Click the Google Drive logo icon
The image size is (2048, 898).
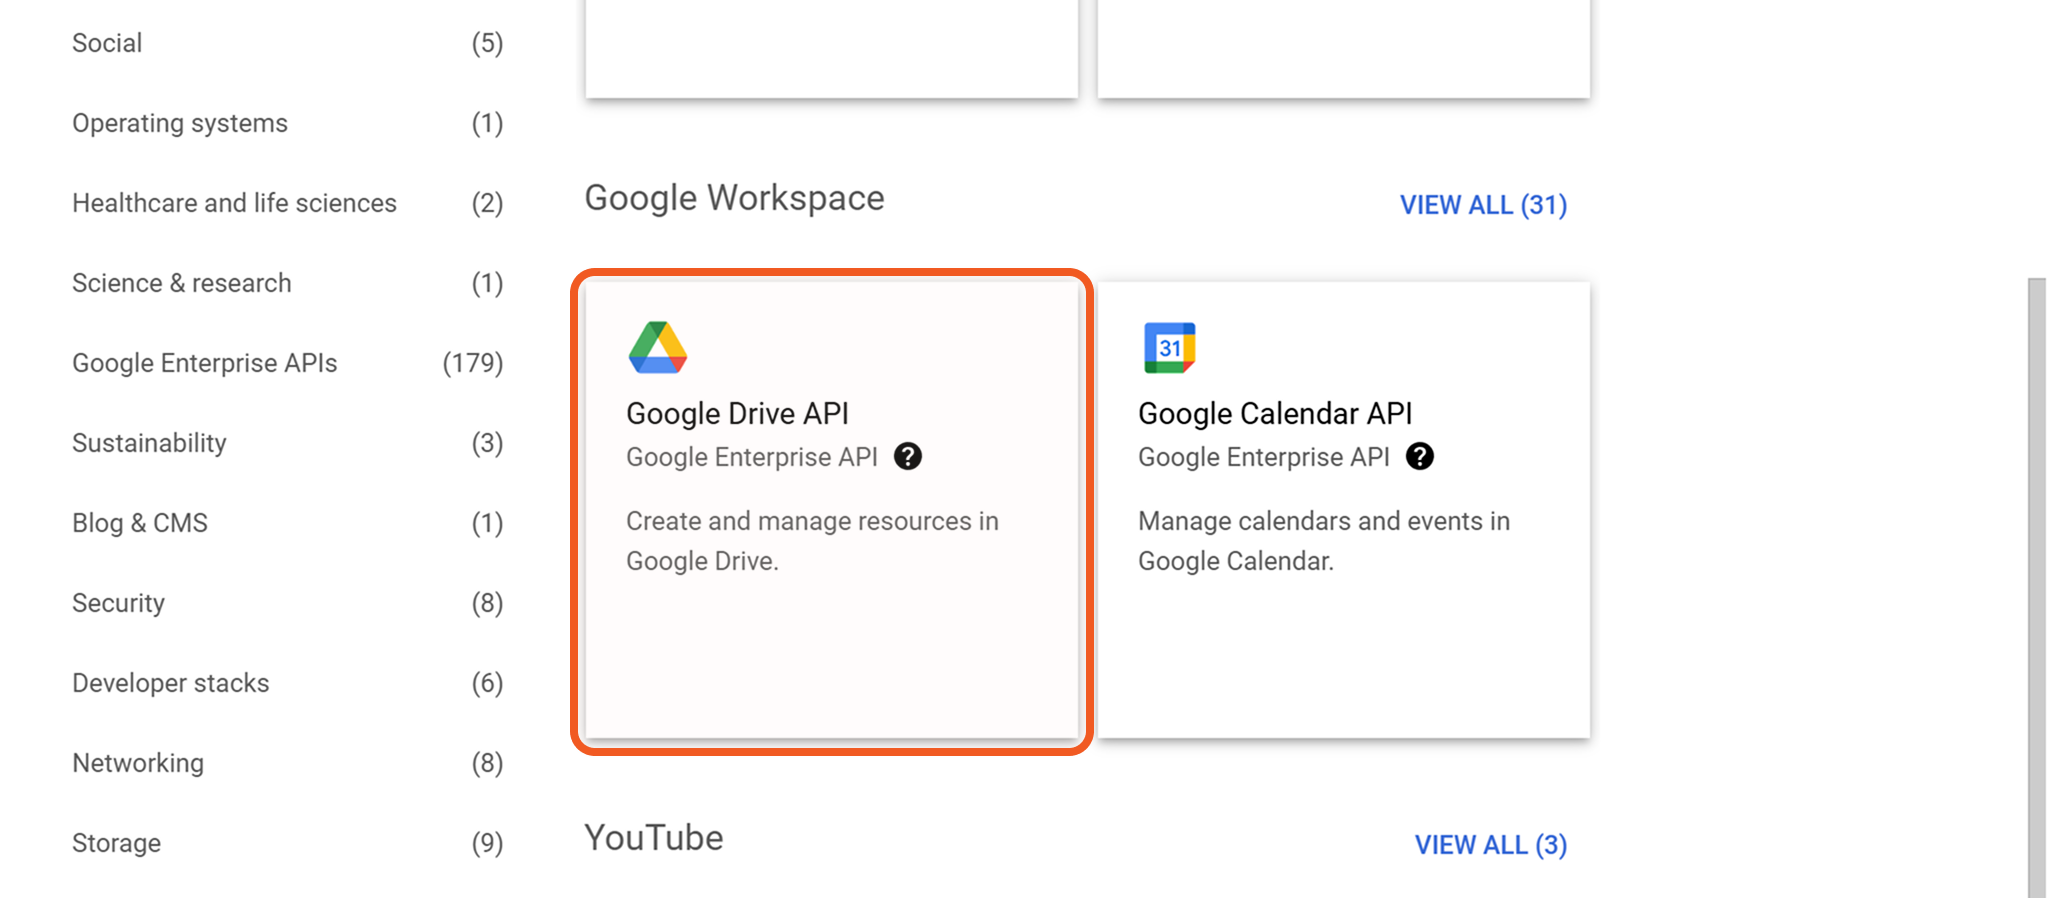657,348
